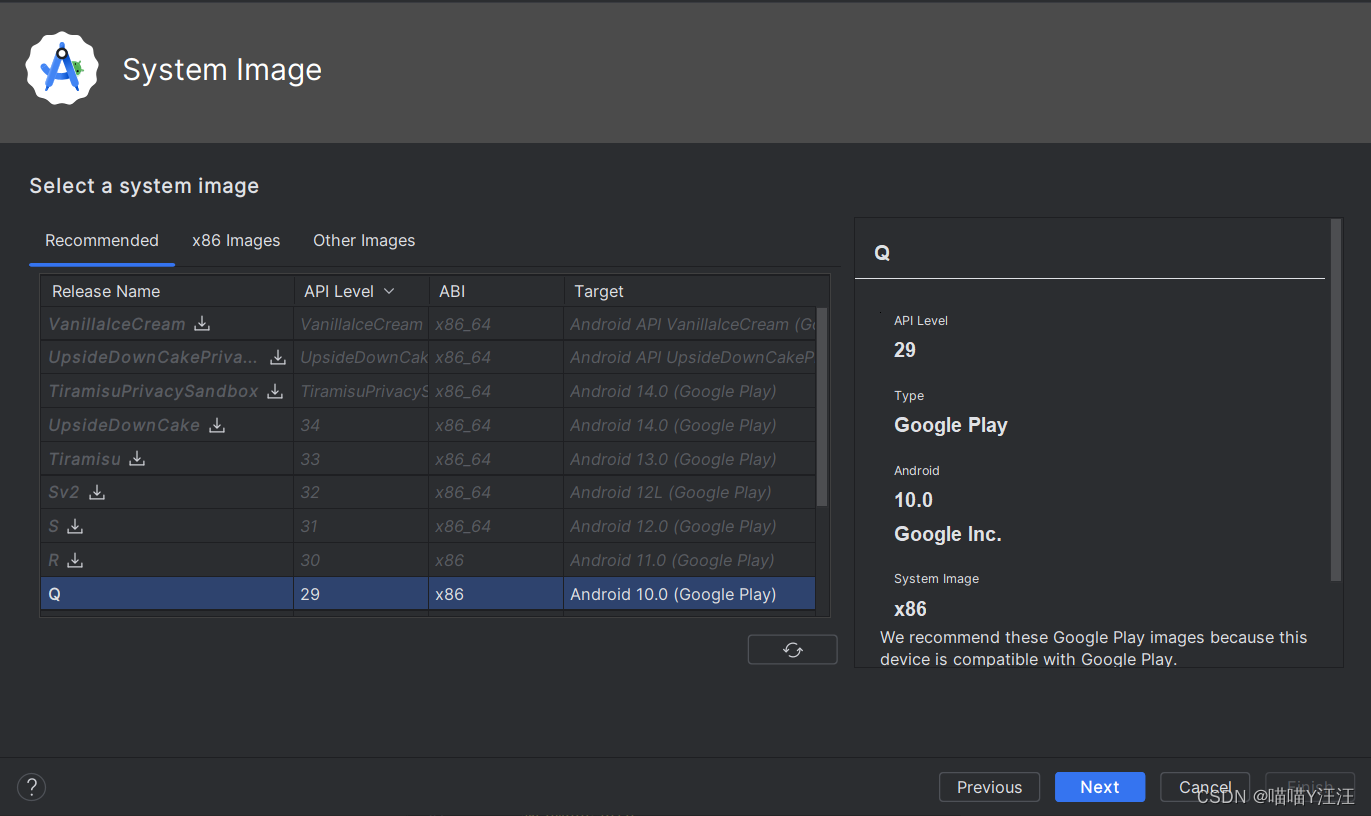Select the Tiramisu release name
This screenshot has height=816, width=1371.
tap(84, 460)
